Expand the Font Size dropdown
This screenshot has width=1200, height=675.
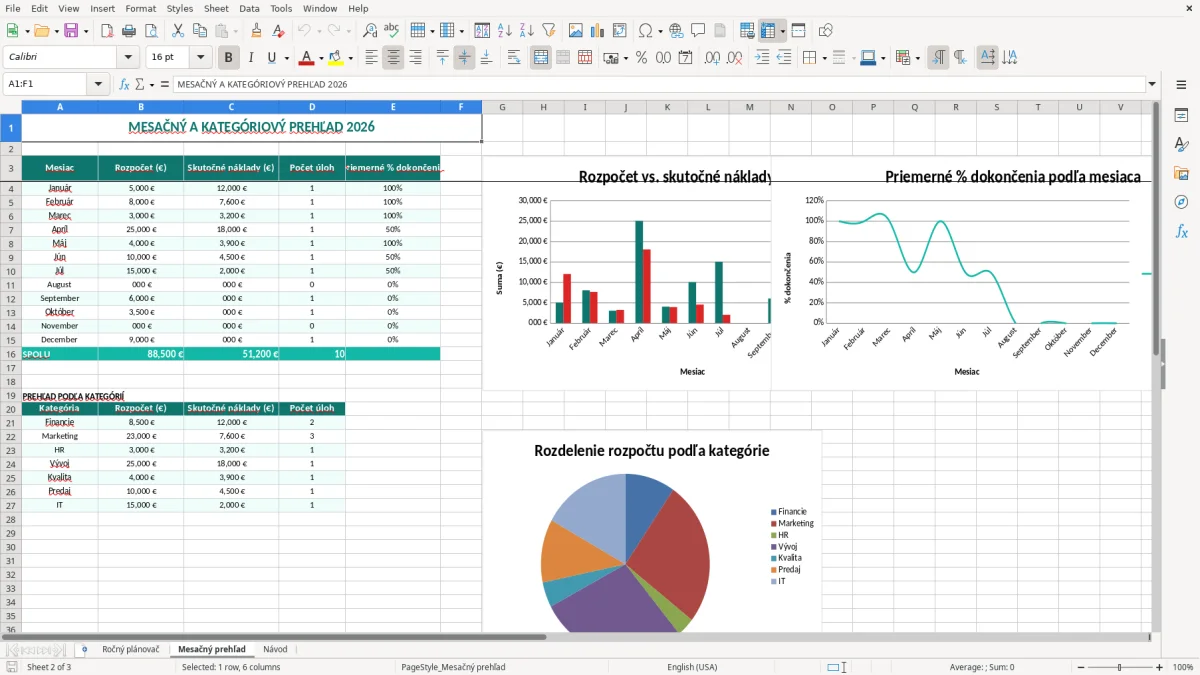pyautogui.click(x=201, y=58)
